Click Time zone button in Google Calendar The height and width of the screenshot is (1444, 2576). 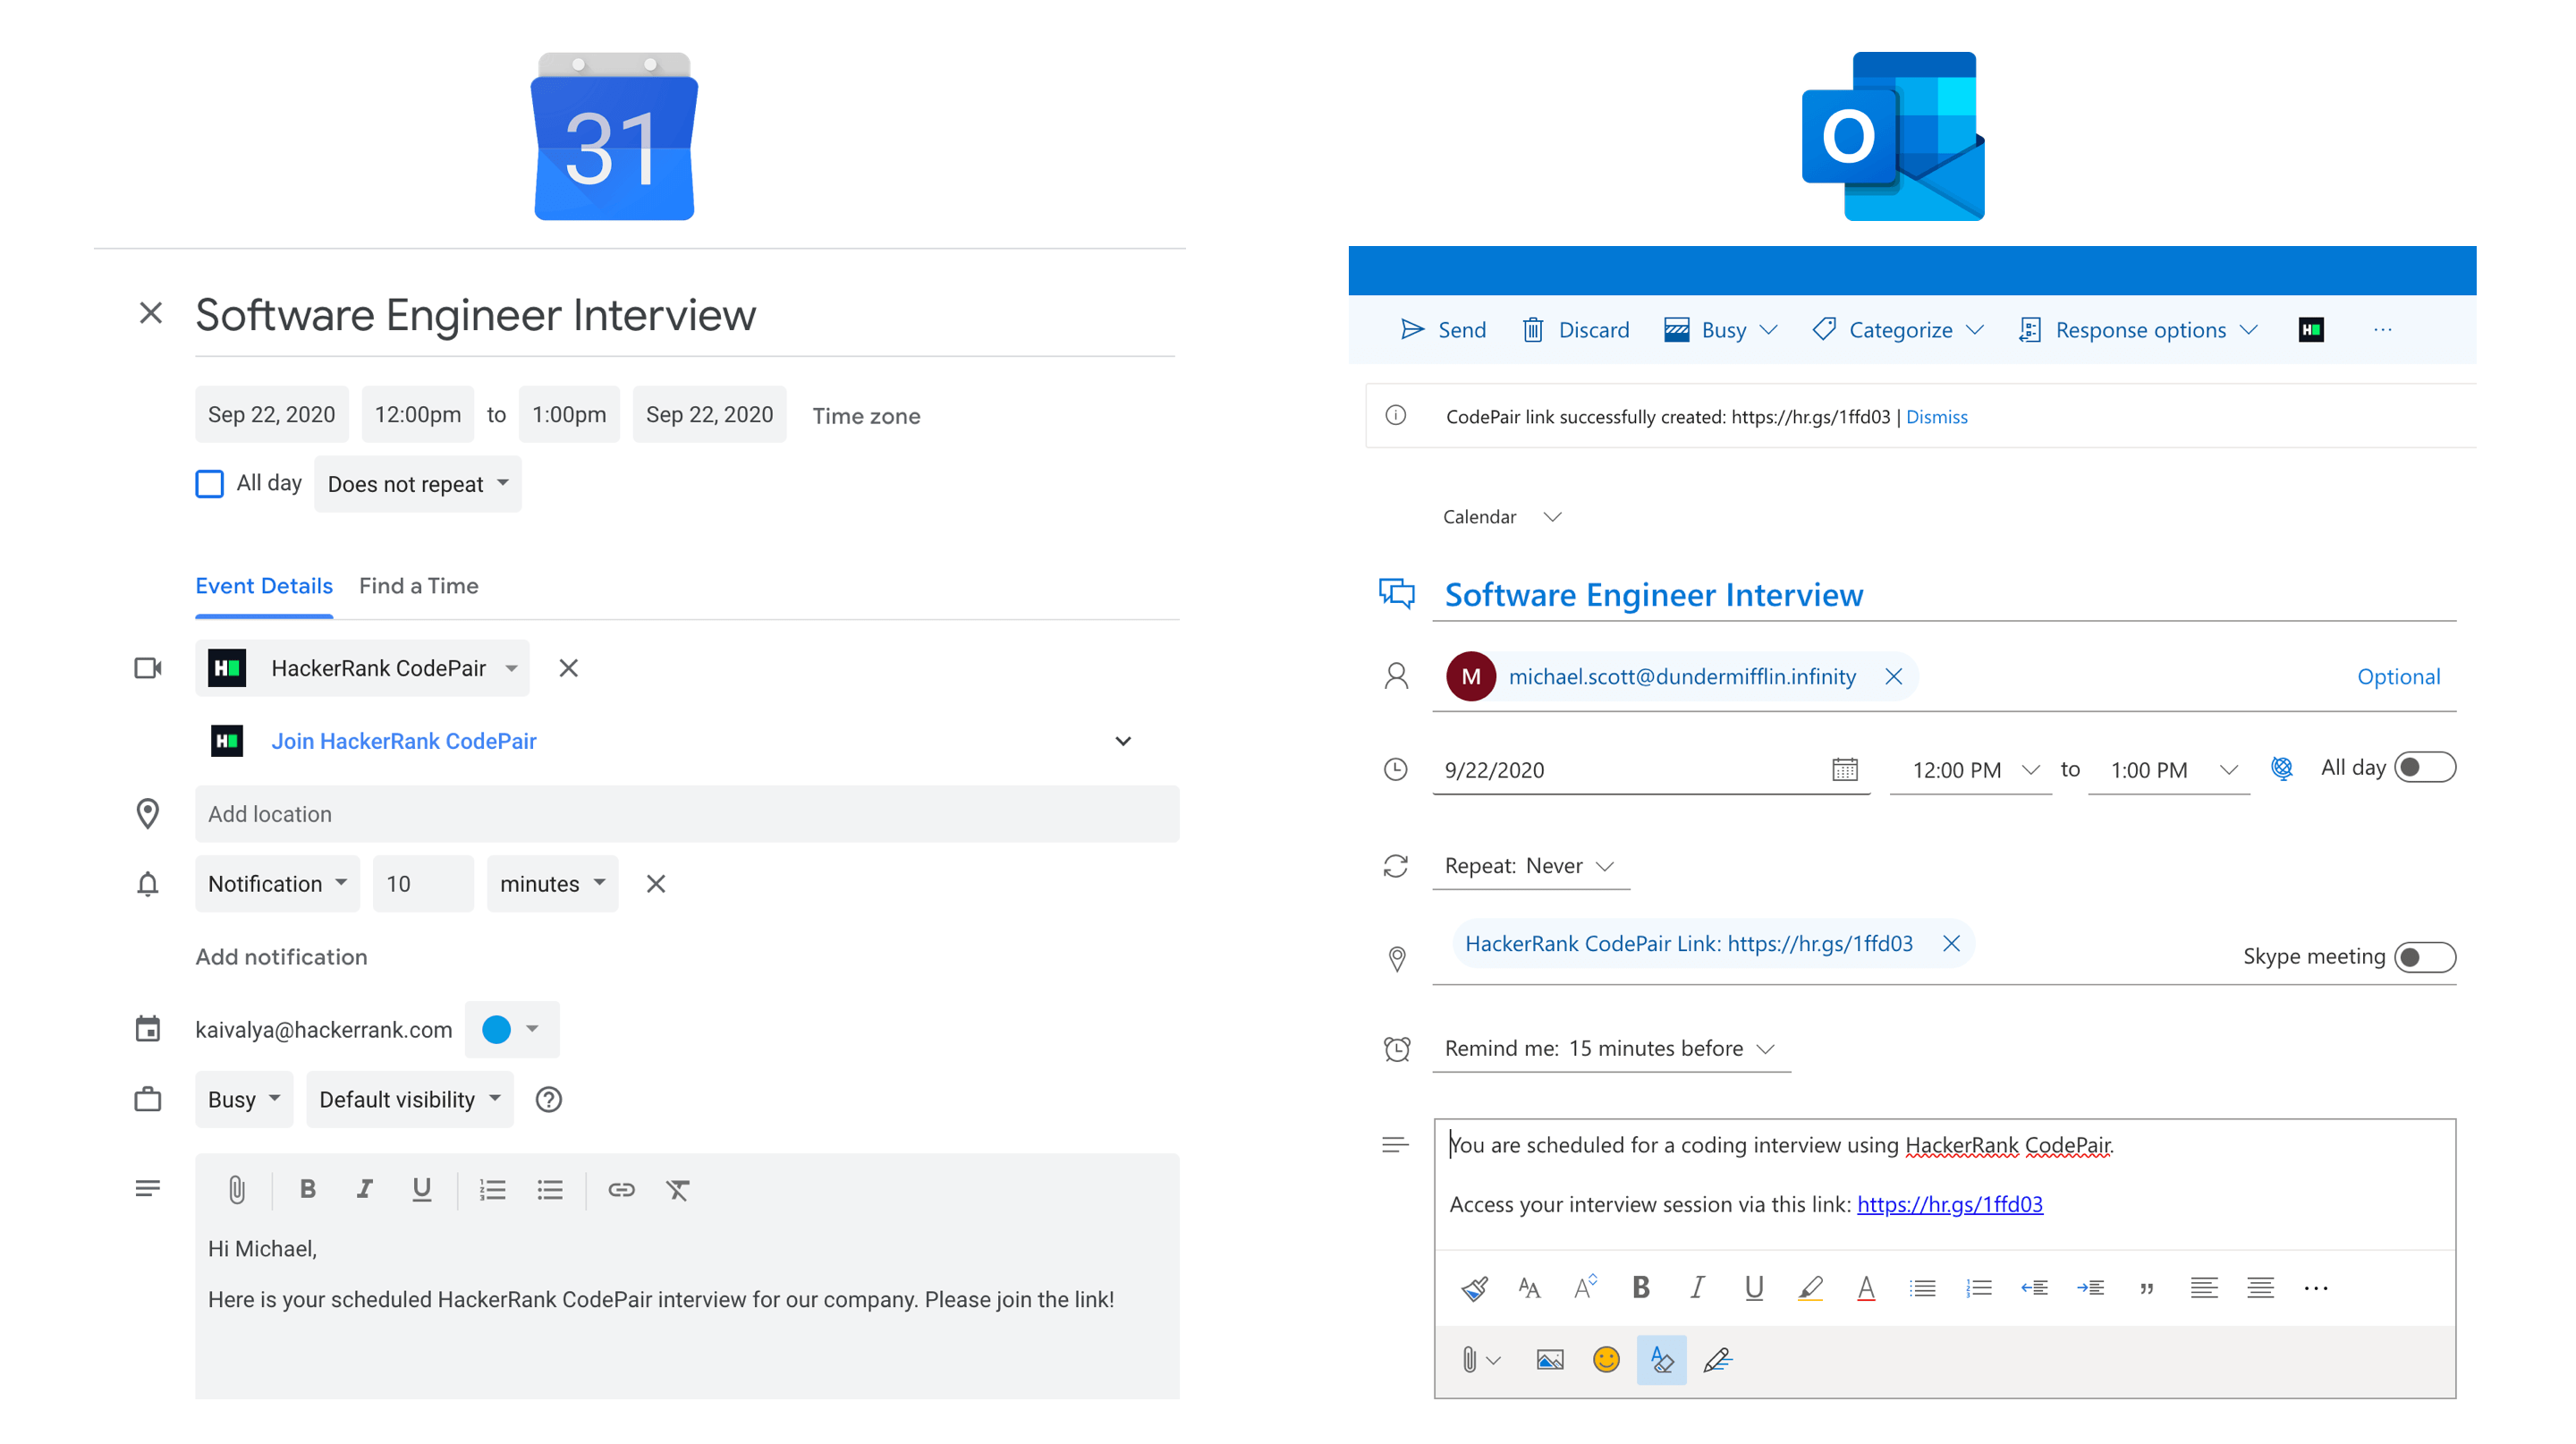tap(866, 415)
